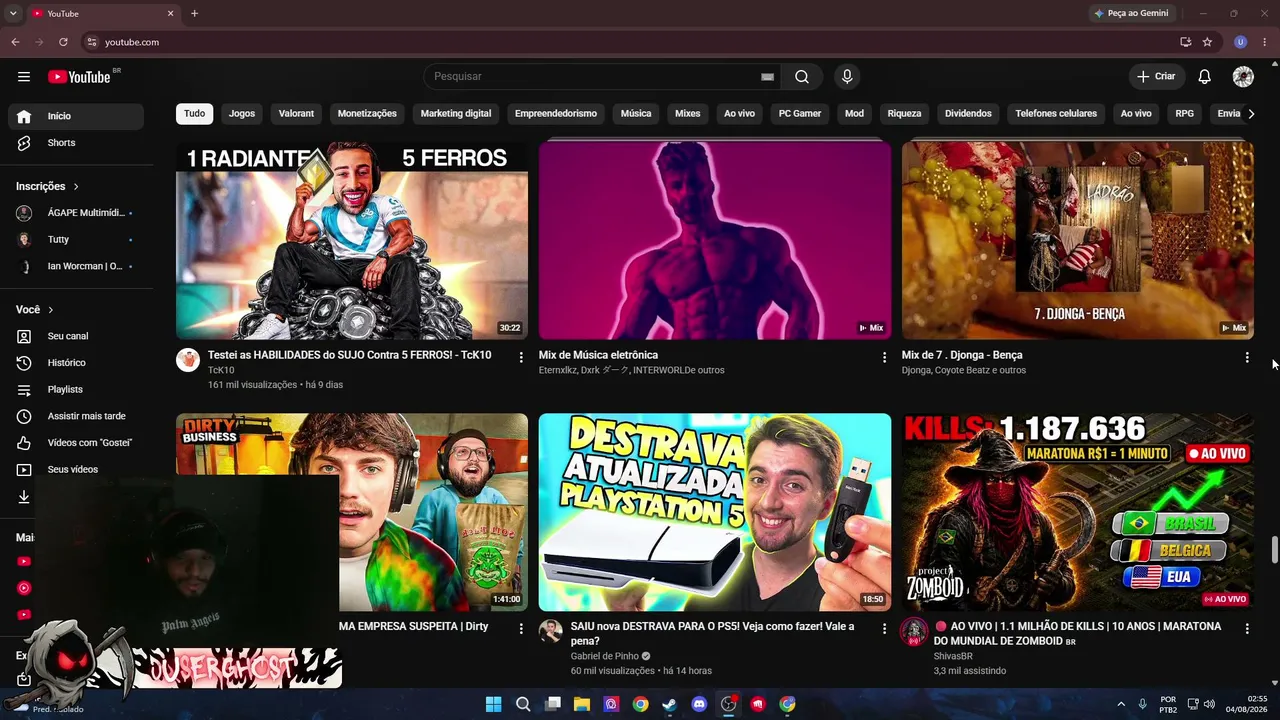Screen dimensions: 1280x720
Task: Show more category chips with right arrow
Action: (x=1250, y=114)
